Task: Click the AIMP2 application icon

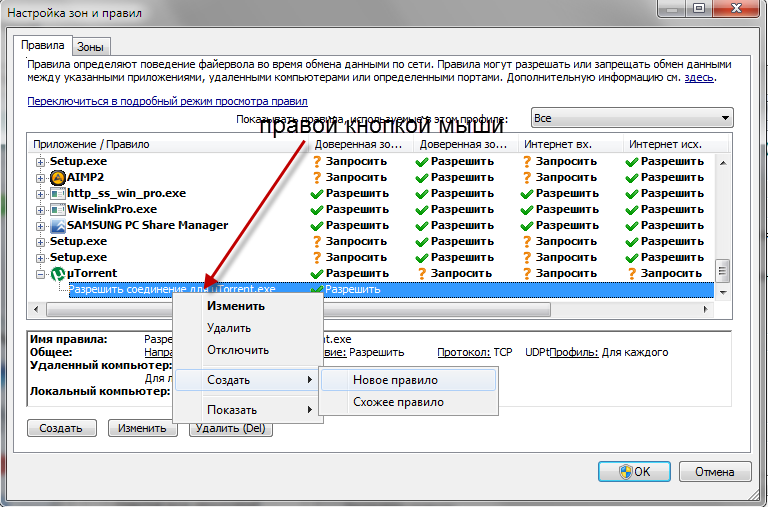Action: point(57,177)
